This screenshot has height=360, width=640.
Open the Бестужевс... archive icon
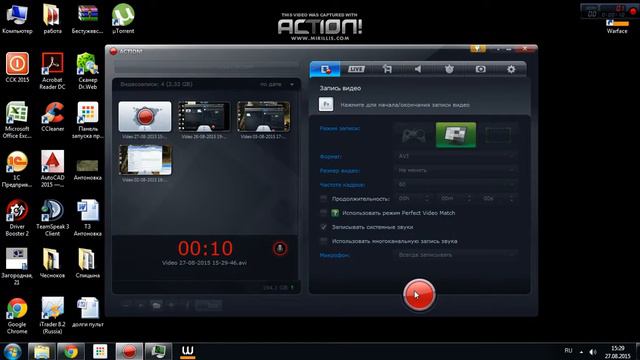(x=87, y=19)
